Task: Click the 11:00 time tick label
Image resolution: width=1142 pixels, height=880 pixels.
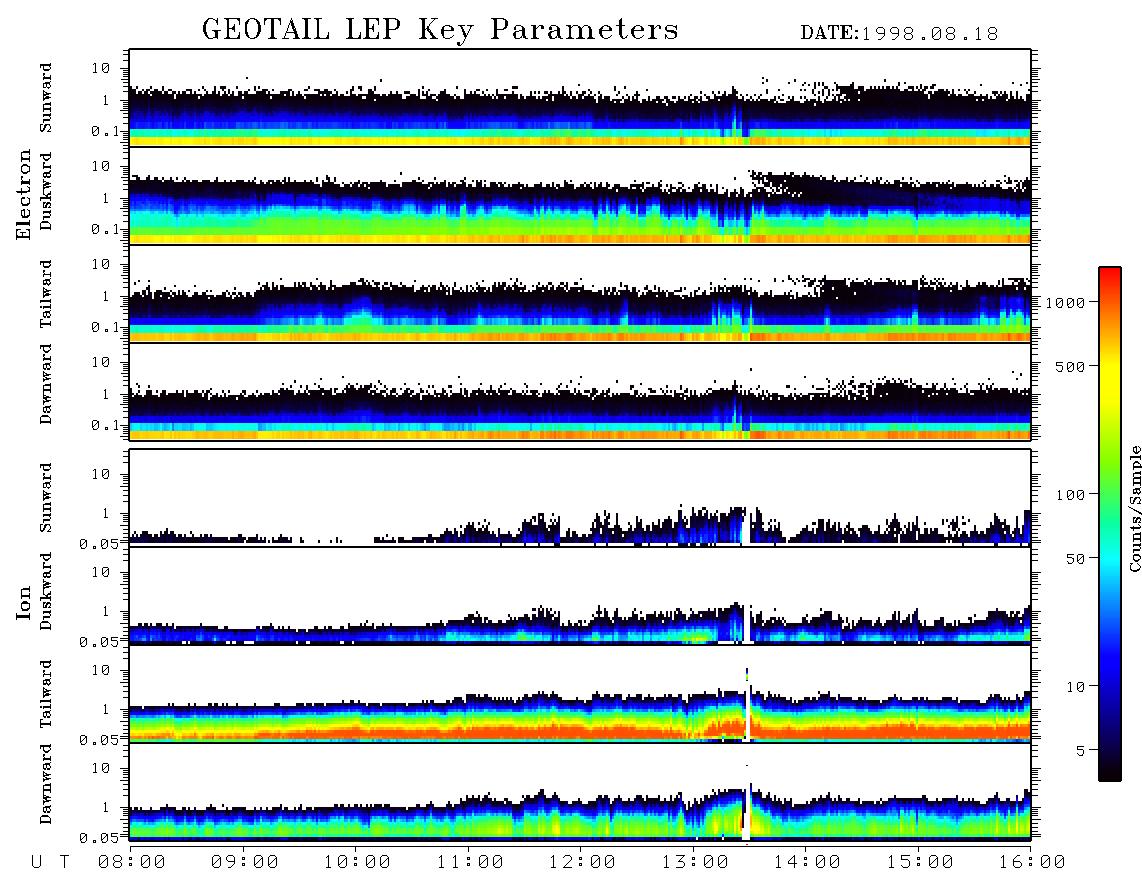Action: click(470, 862)
